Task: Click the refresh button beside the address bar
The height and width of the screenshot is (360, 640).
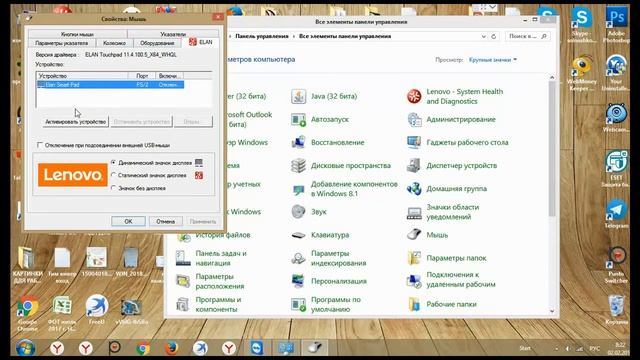Action: [x=493, y=36]
